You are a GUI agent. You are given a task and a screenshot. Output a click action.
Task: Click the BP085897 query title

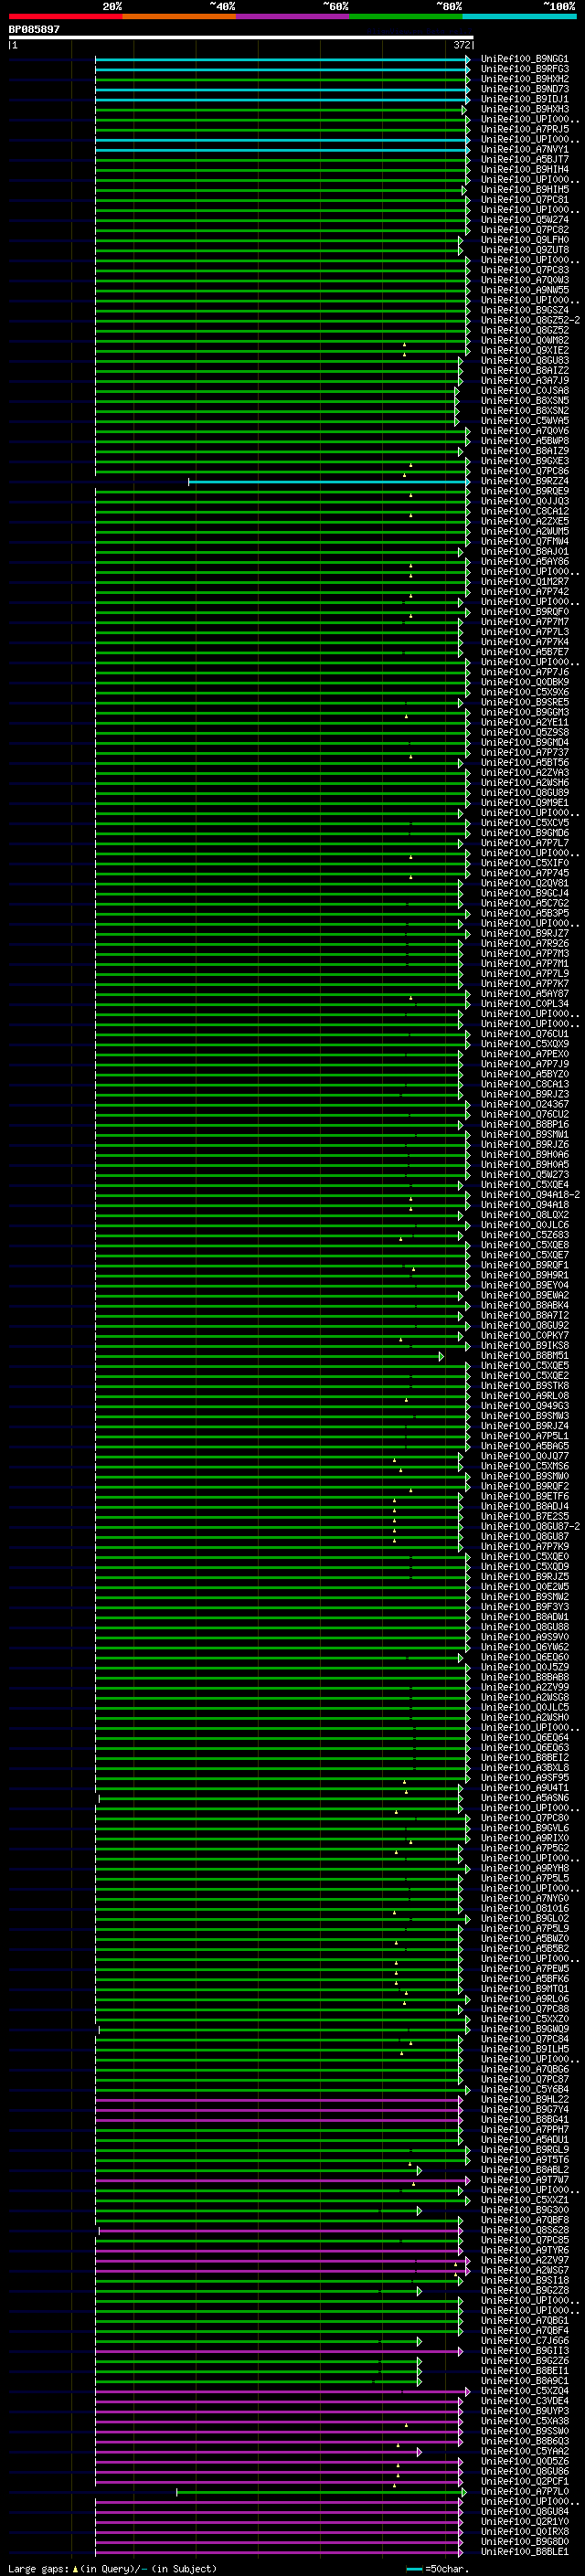[34, 30]
